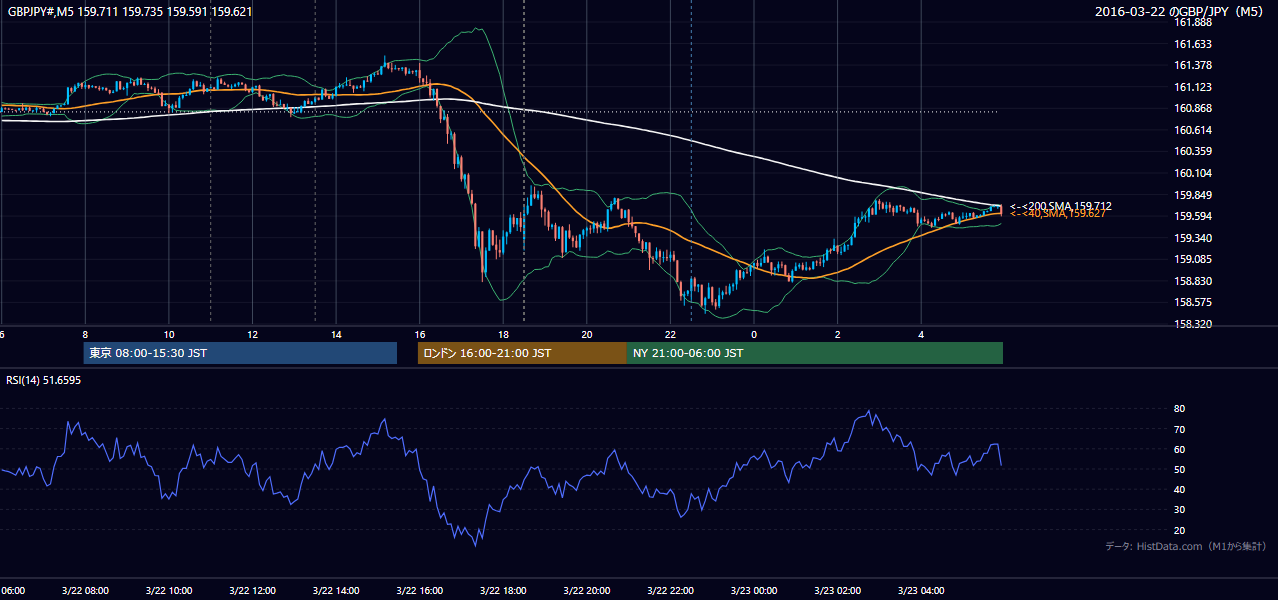Click RSI scale value 70
This screenshot has width=1278, height=600.
click(x=1179, y=429)
